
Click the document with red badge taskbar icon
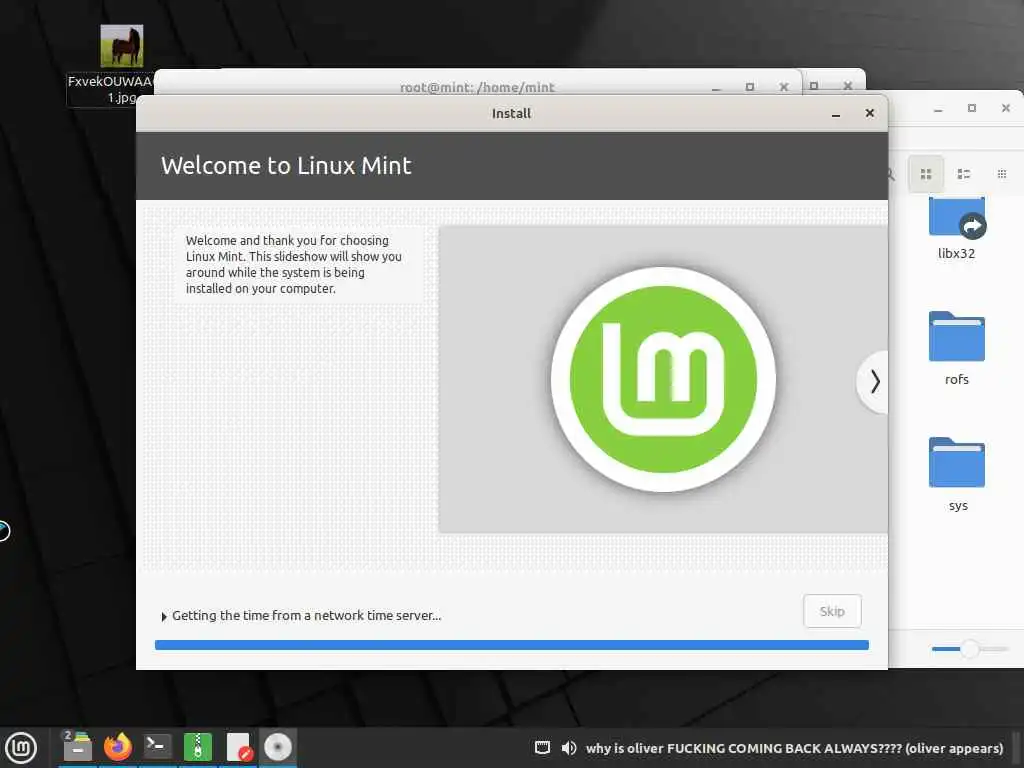click(x=239, y=747)
